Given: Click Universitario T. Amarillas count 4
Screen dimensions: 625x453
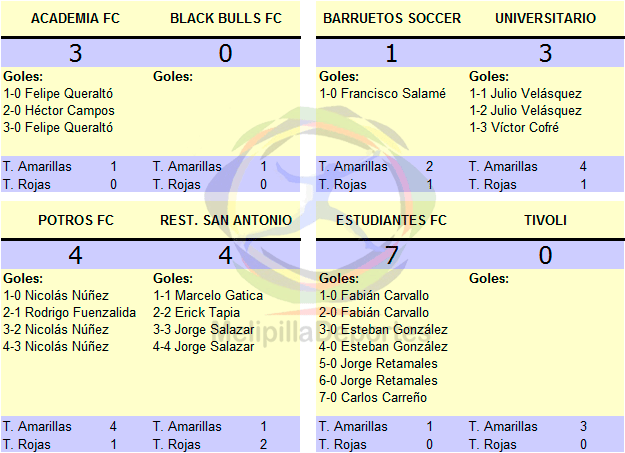Looking at the screenshot, I should pyautogui.click(x=583, y=166).
